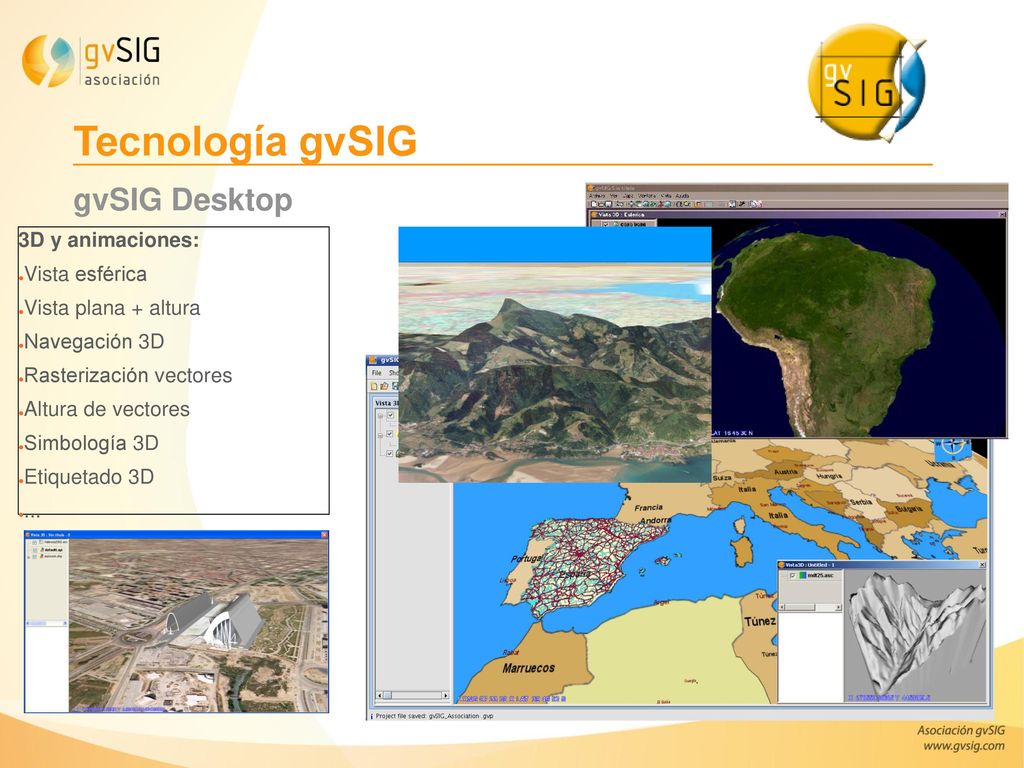Click the new document icon in the globe window toolbar
The image size is (1024, 768).
[x=594, y=204]
